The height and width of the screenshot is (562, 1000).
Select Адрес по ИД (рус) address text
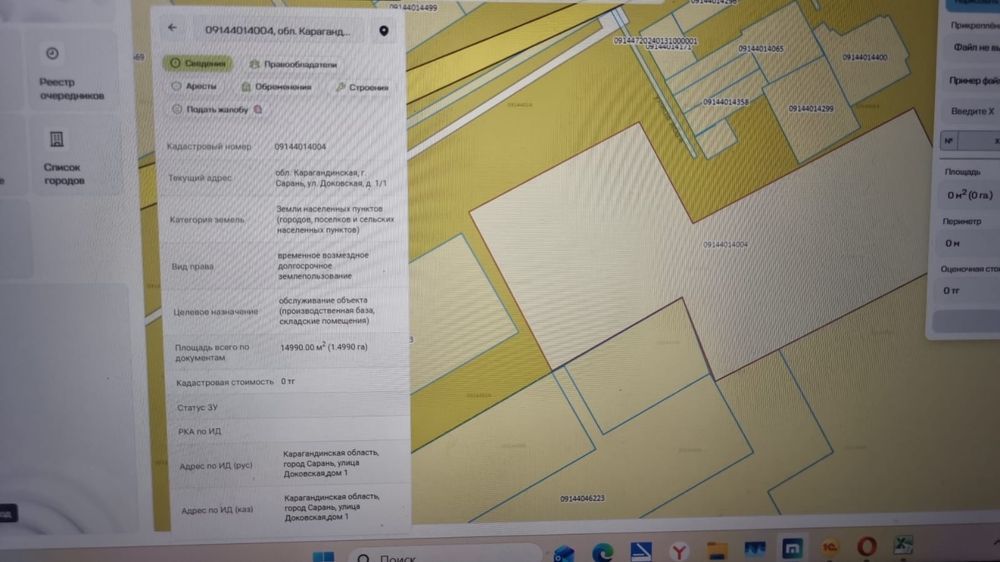(x=331, y=463)
